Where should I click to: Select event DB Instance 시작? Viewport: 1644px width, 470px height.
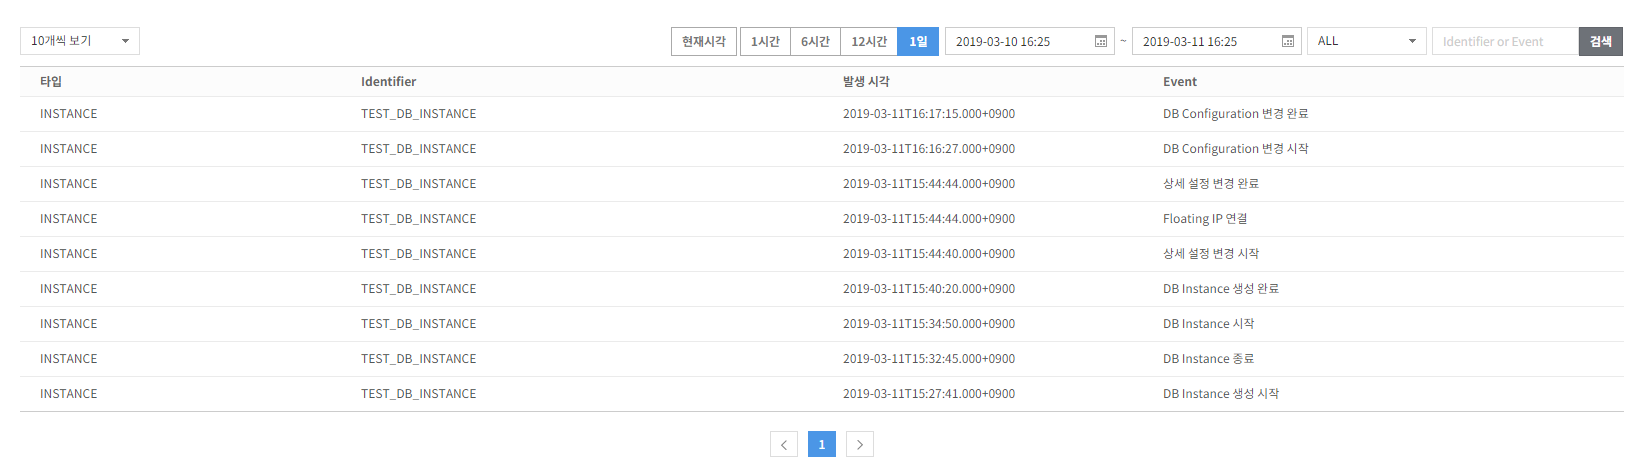pos(1208,324)
